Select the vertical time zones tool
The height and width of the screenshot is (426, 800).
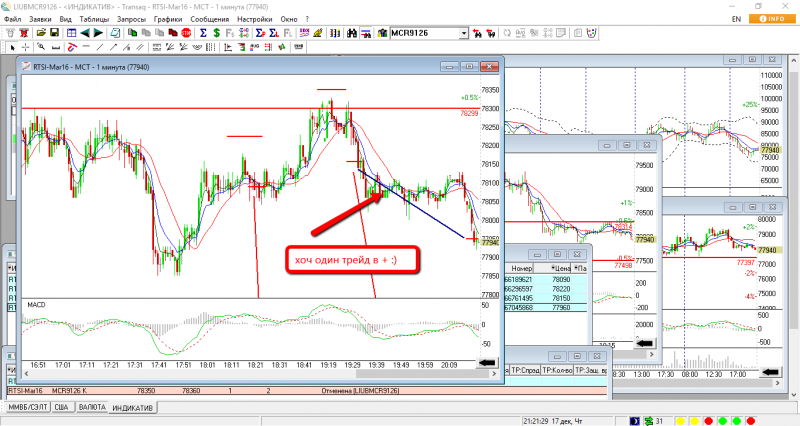click(210, 47)
